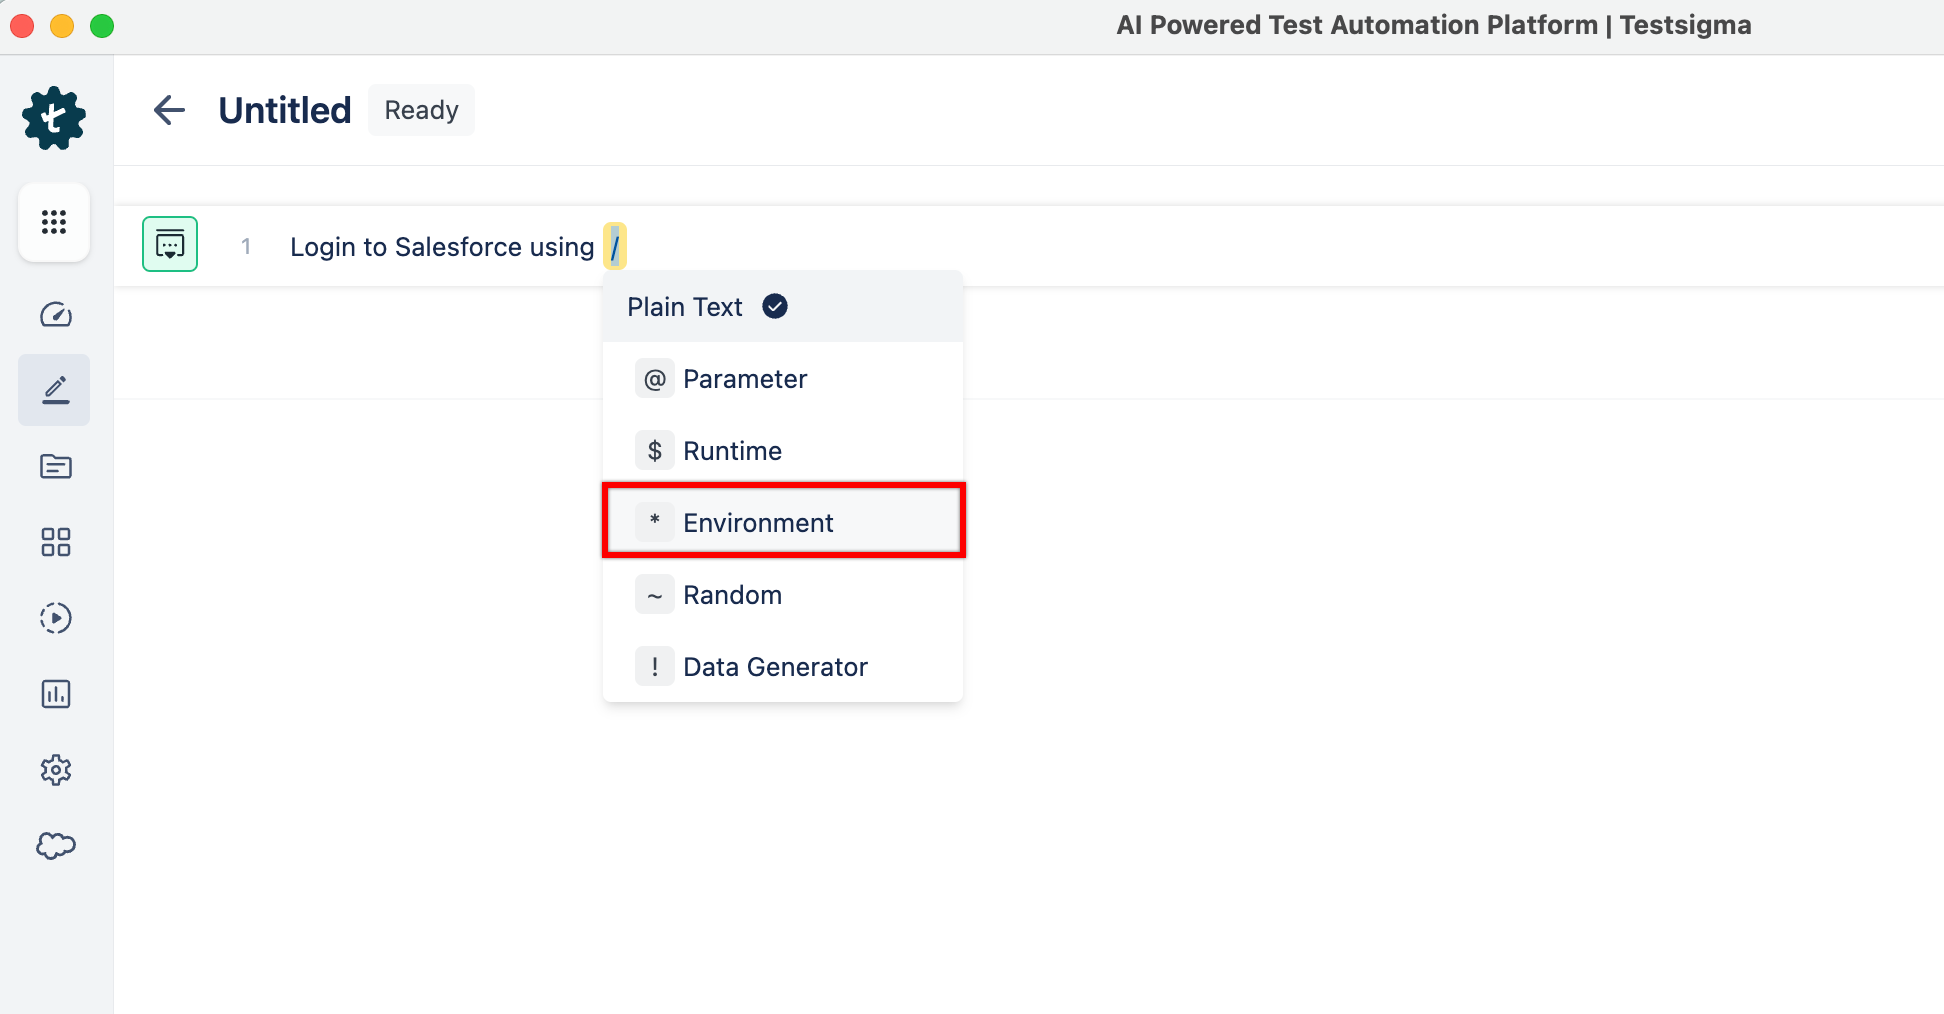Open the folder test data icon
The image size is (1944, 1014).
click(56, 466)
